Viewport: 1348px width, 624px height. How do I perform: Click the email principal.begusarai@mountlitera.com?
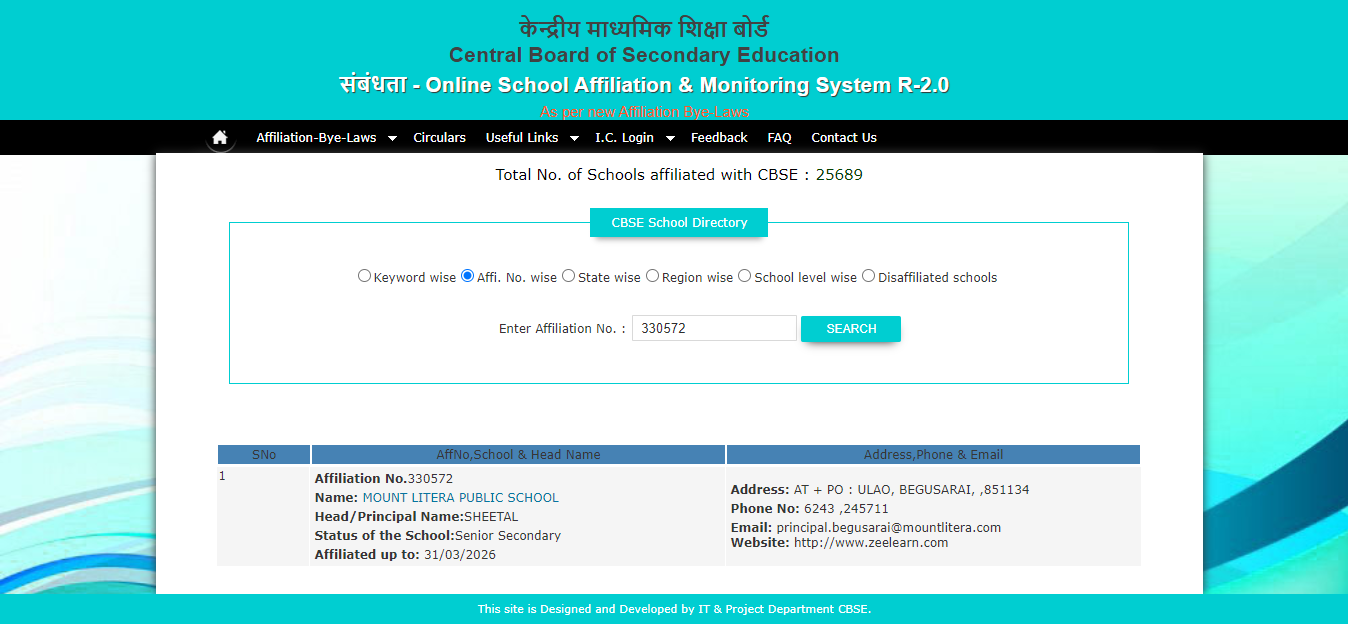(x=888, y=528)
